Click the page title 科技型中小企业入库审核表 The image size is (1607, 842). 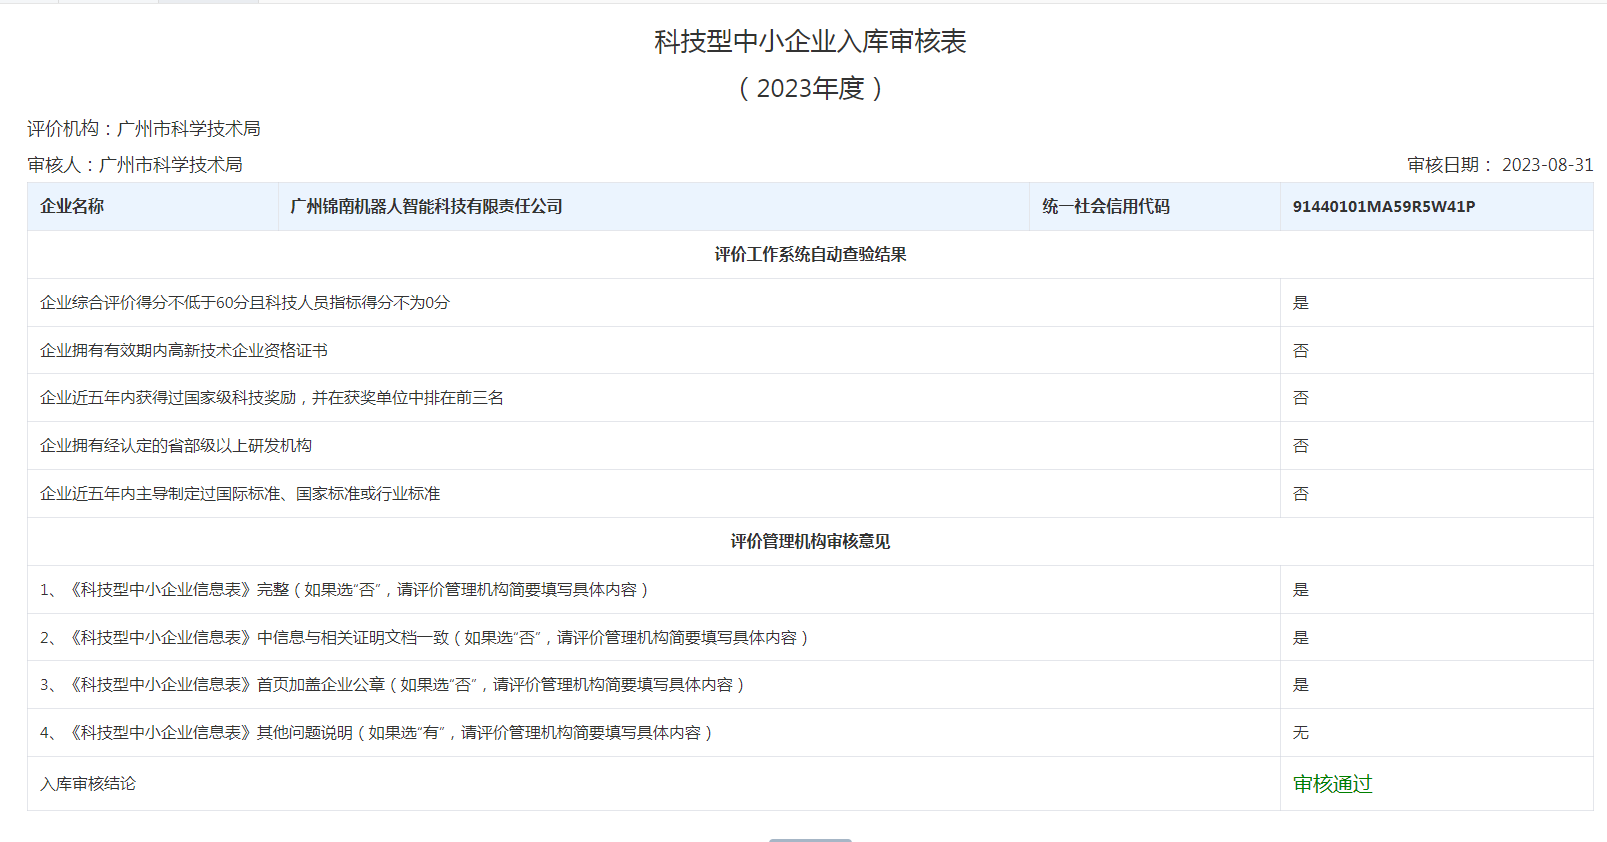coord(810,42)
